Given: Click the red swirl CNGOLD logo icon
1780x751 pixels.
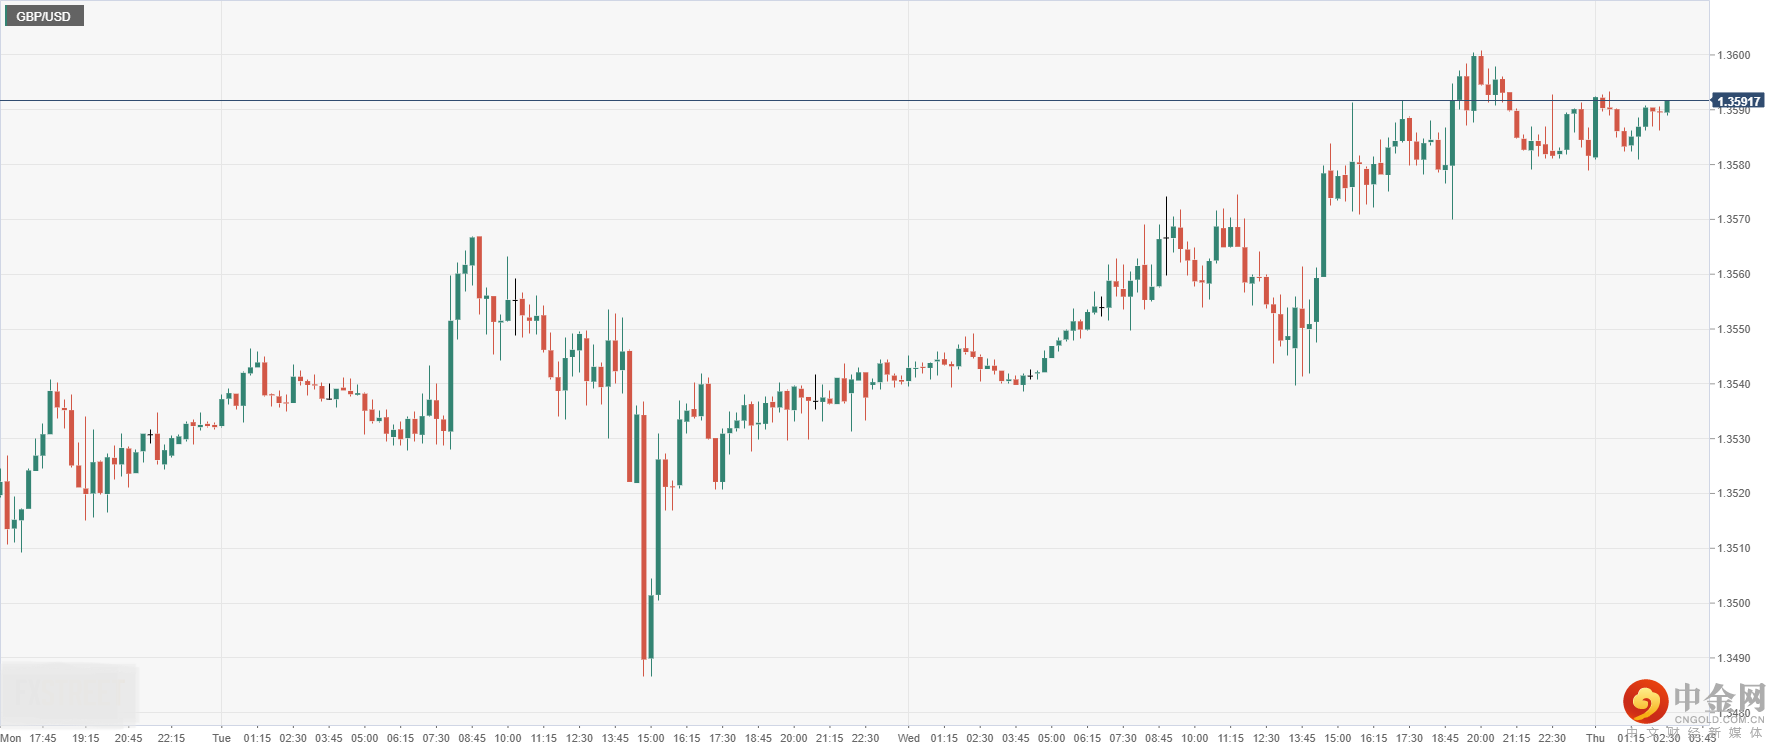Looking at the screenshot, I should 1644,701.
